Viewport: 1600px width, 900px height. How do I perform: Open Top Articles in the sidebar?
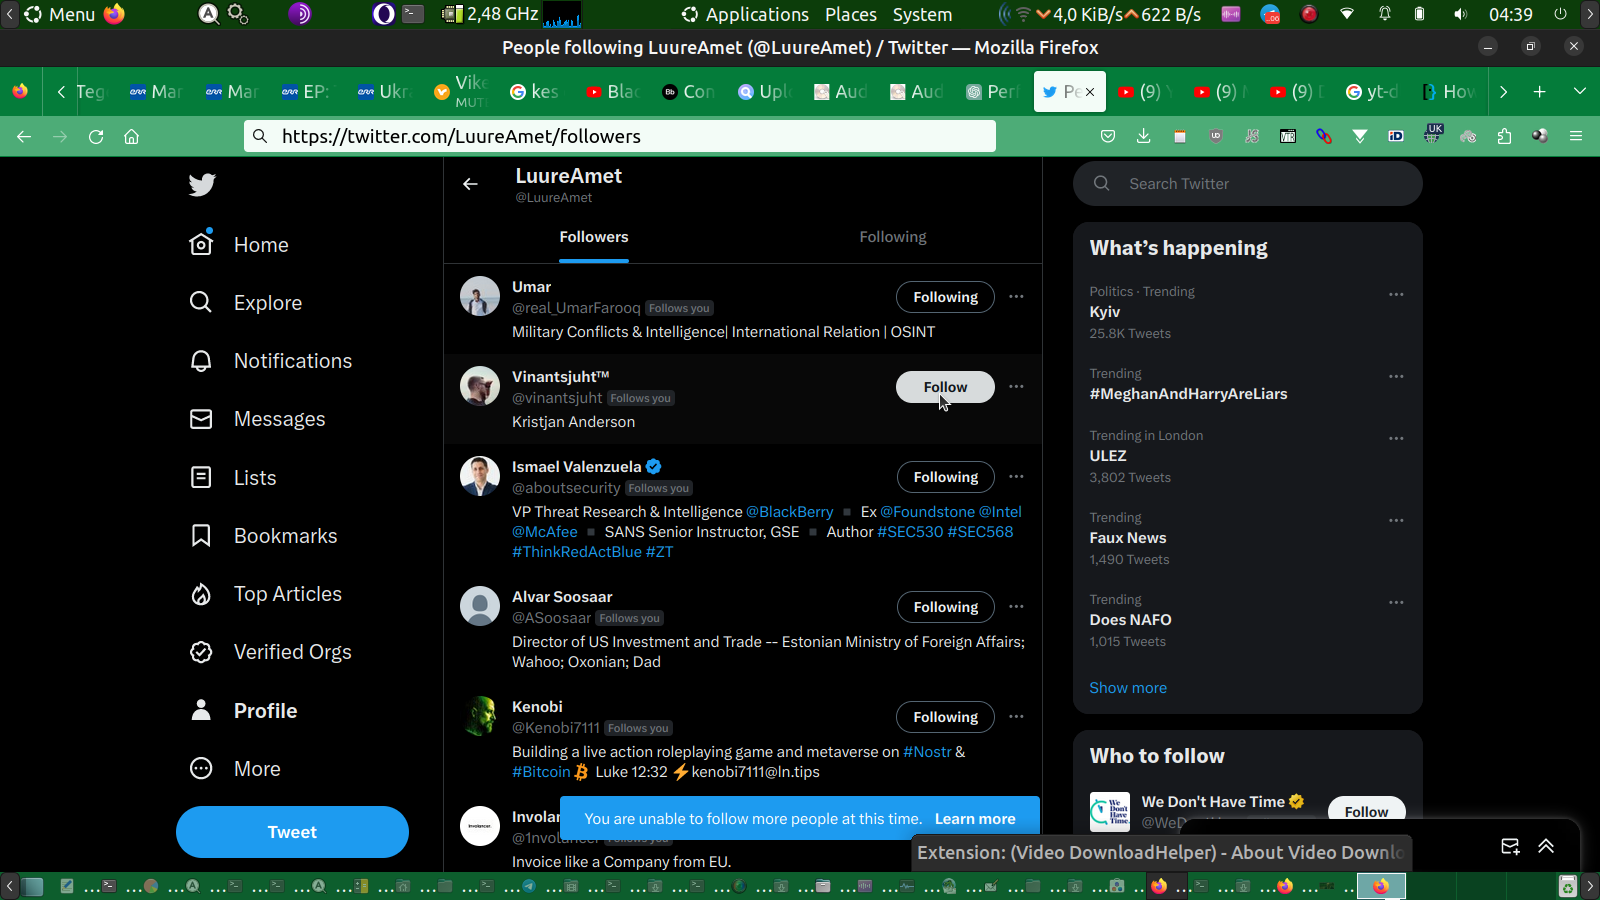tap(265, 594)
